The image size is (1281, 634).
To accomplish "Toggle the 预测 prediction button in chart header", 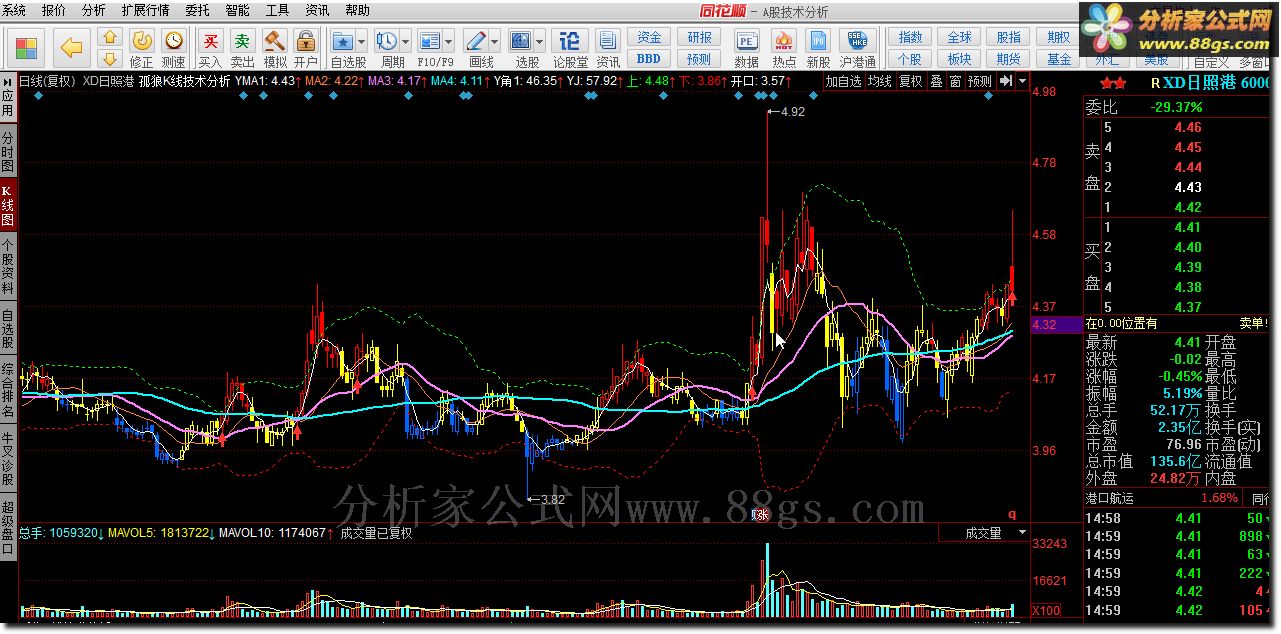I will (x=980, y=81).
